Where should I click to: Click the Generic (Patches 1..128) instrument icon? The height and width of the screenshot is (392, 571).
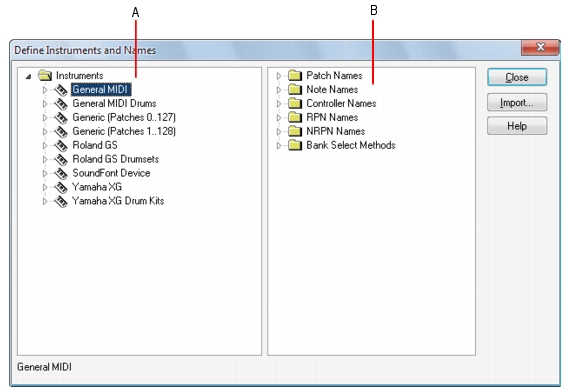(61, 132)
